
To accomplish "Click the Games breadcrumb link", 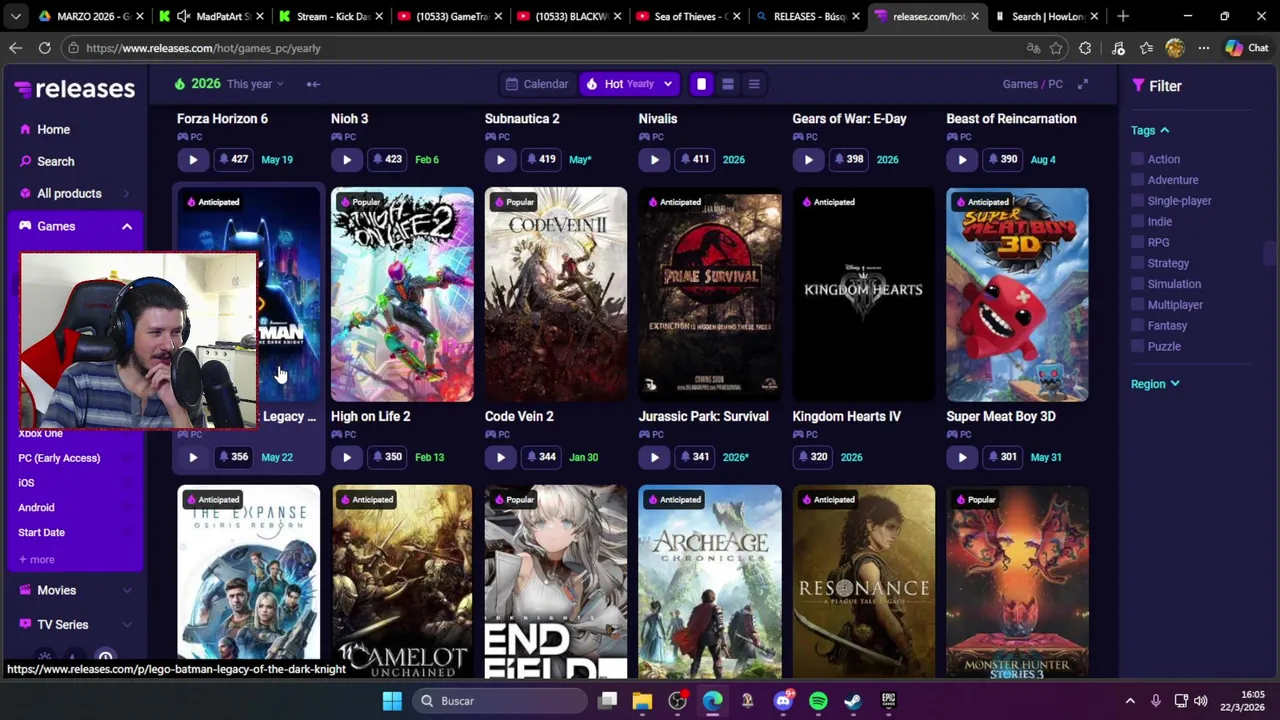I will (1020, 84).
